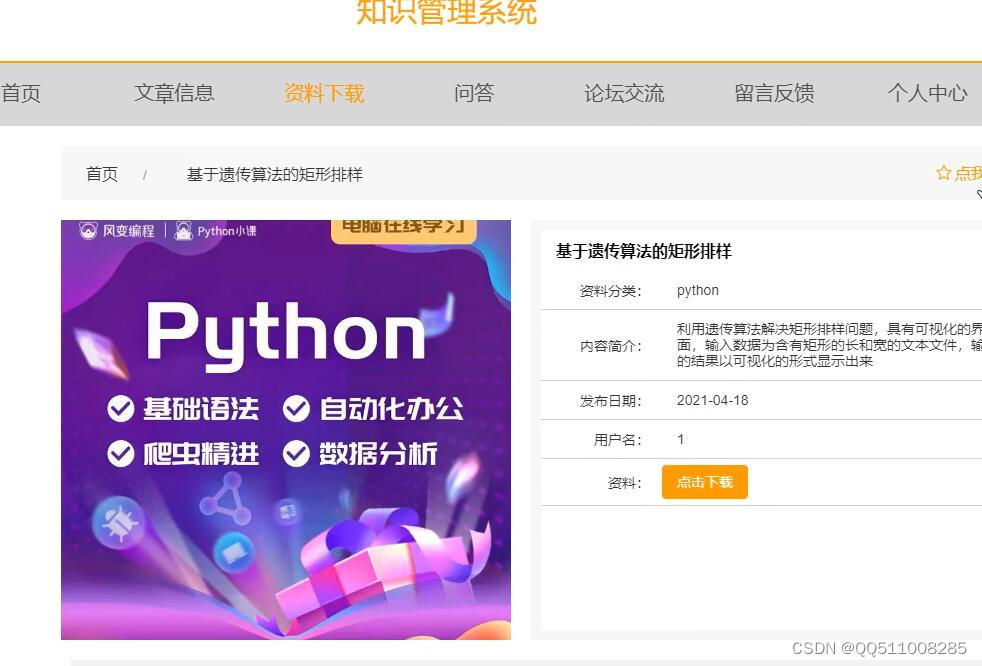The height and width of the screenshot is (666, 982).
Task: Open the 论坛交流 navigation tab
Action: point(624,93)
